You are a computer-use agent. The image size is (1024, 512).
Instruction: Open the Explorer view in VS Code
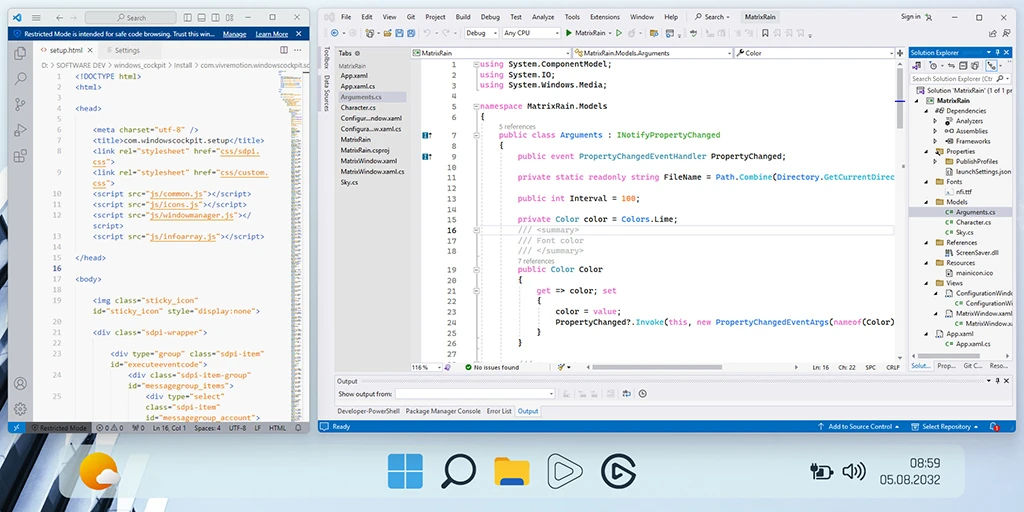coord(20,52)
